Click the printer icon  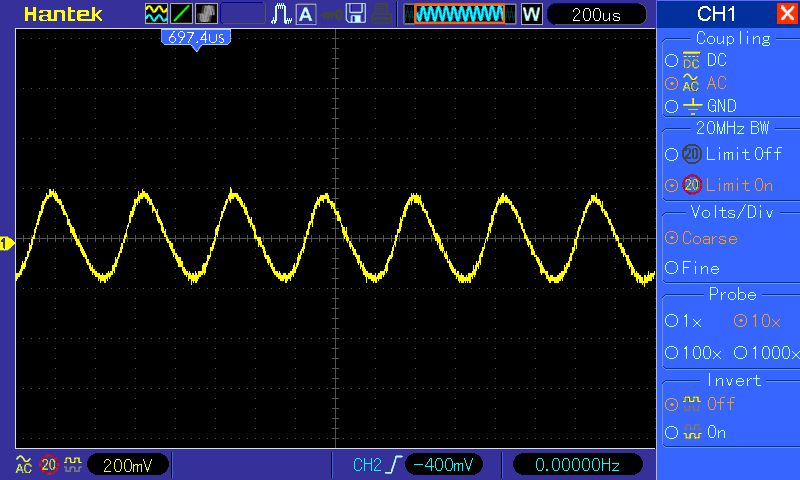[381, 14]
